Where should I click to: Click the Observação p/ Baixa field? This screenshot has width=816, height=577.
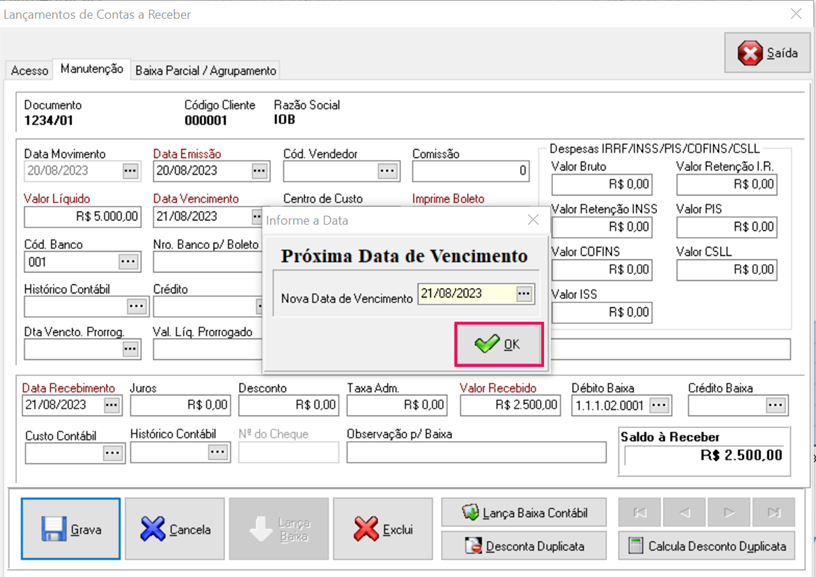pos(476,452)
